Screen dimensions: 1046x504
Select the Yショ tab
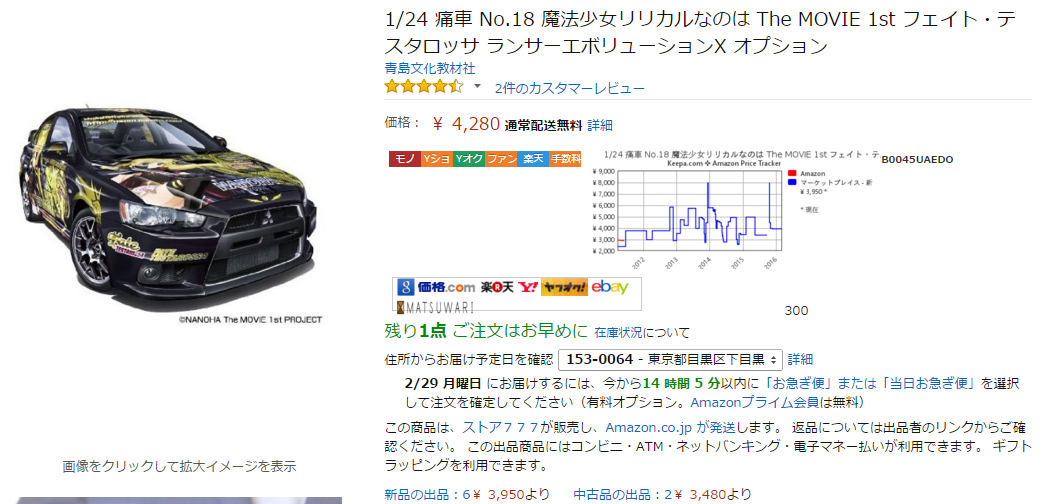pos(436,159)
